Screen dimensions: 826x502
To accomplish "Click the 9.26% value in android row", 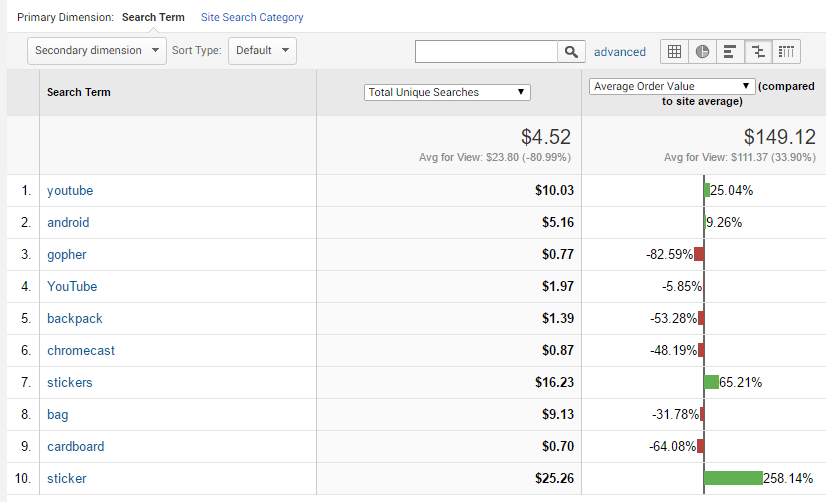I will tap(724, 222).
